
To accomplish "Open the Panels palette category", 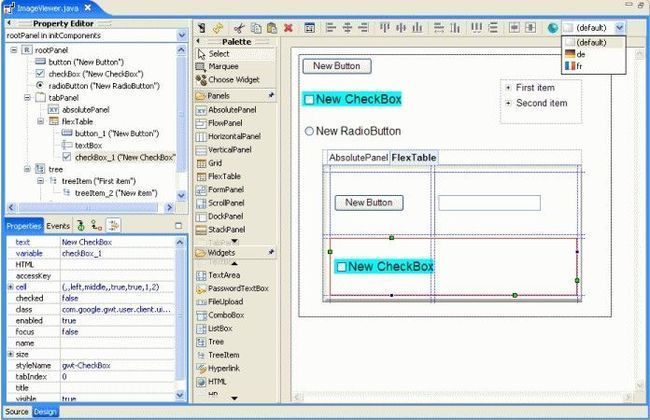I will 235,96.
